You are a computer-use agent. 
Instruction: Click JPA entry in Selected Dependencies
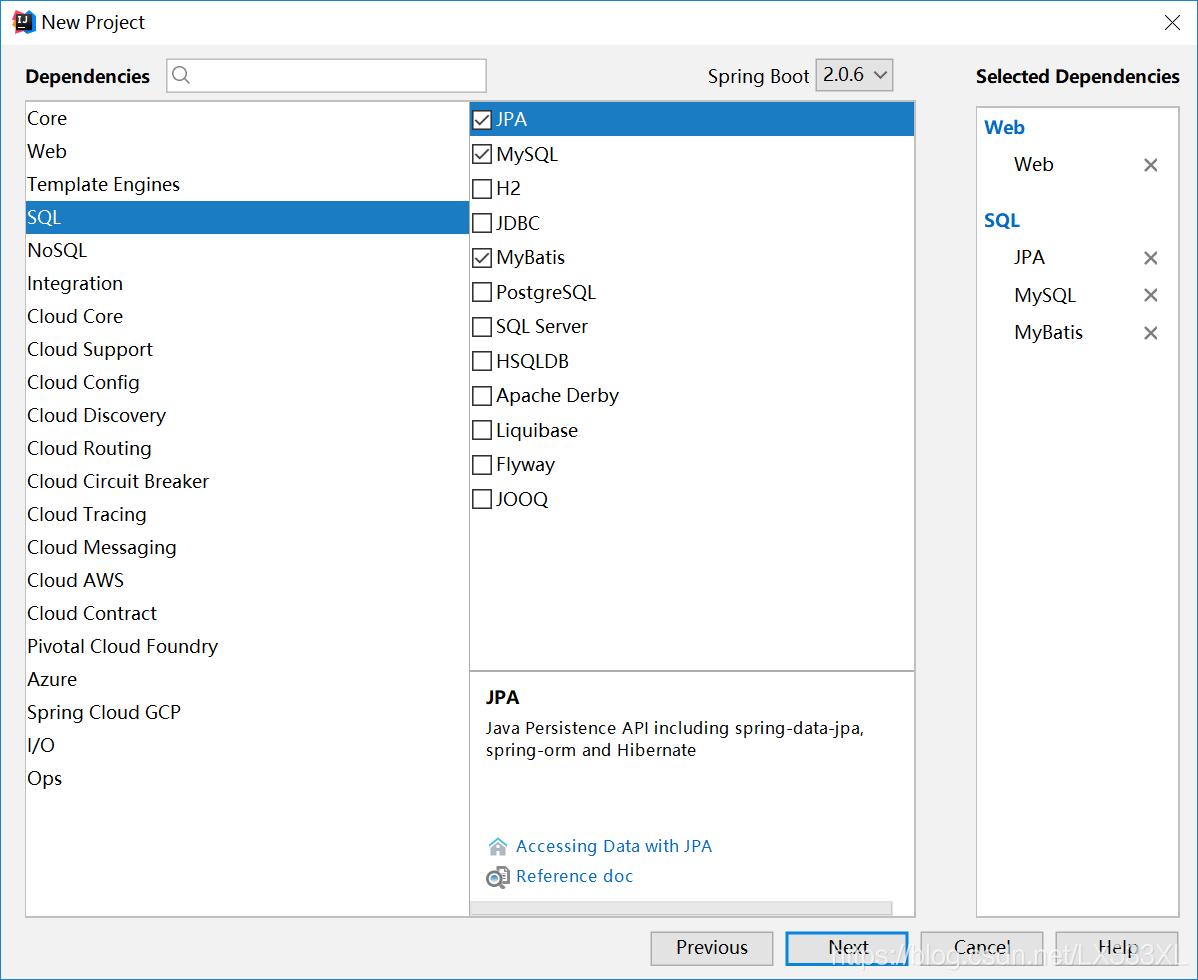click(x=1029, y=257)
